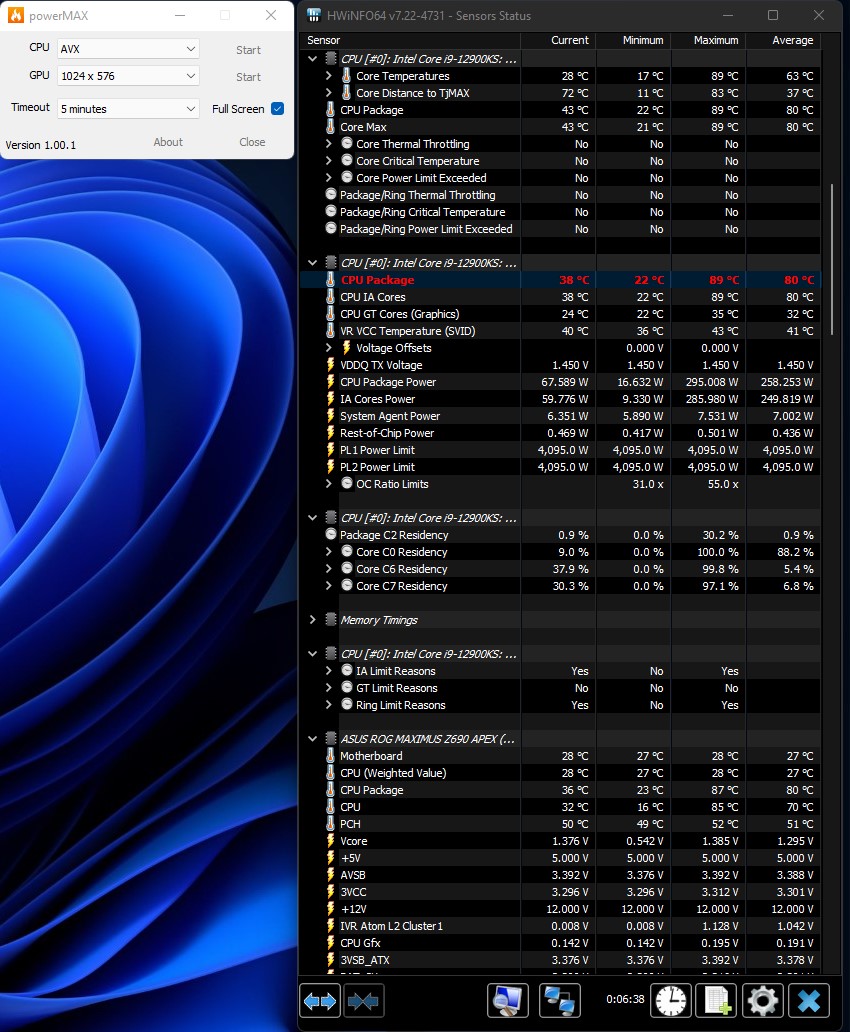Click the Minimum column header
Screen dimensions: 850x1032
tap(633, 40)
